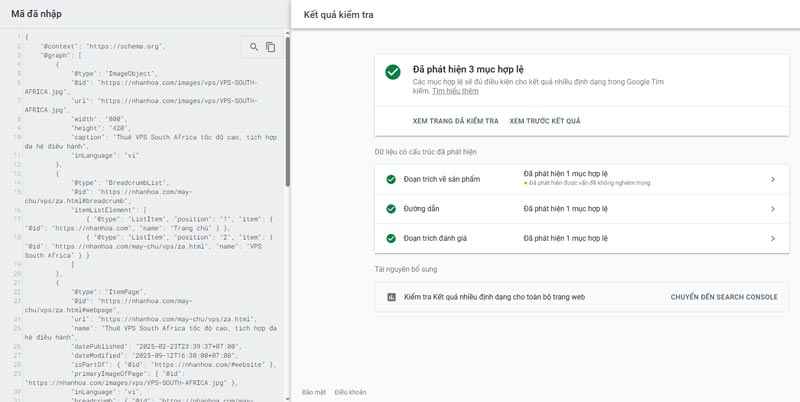Click the code panel vertical scrollbar
The width and height of the screenshot is (800, 402).
pos(288,110)
